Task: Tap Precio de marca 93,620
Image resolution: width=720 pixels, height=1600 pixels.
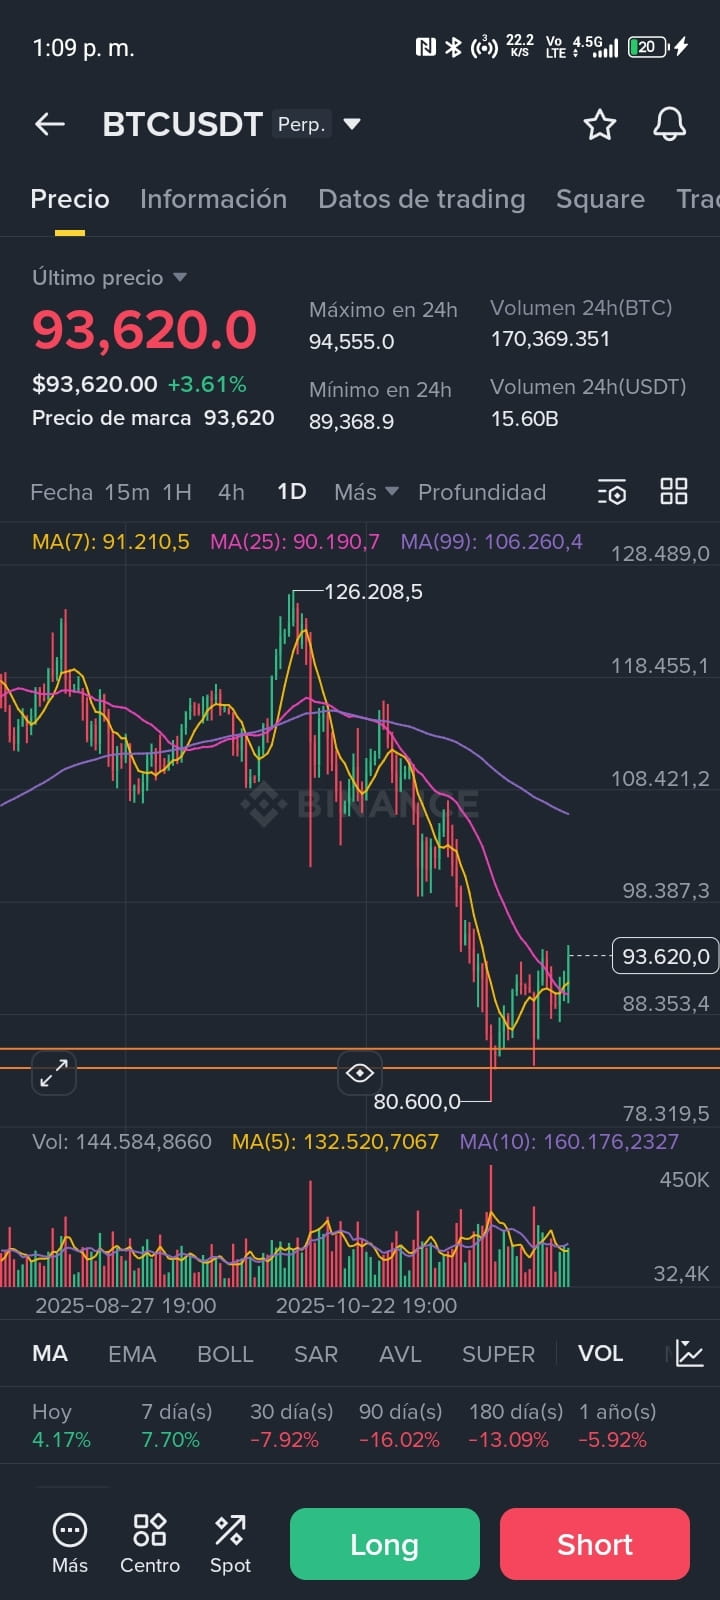Action: (153, 418)
